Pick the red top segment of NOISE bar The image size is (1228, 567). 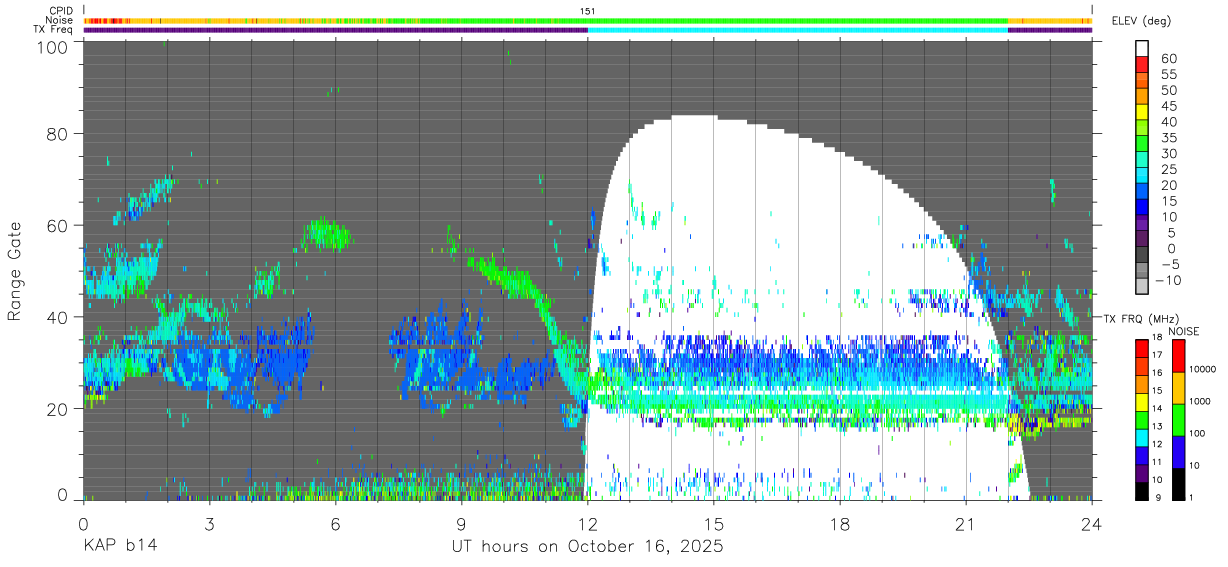[1179, 355]
